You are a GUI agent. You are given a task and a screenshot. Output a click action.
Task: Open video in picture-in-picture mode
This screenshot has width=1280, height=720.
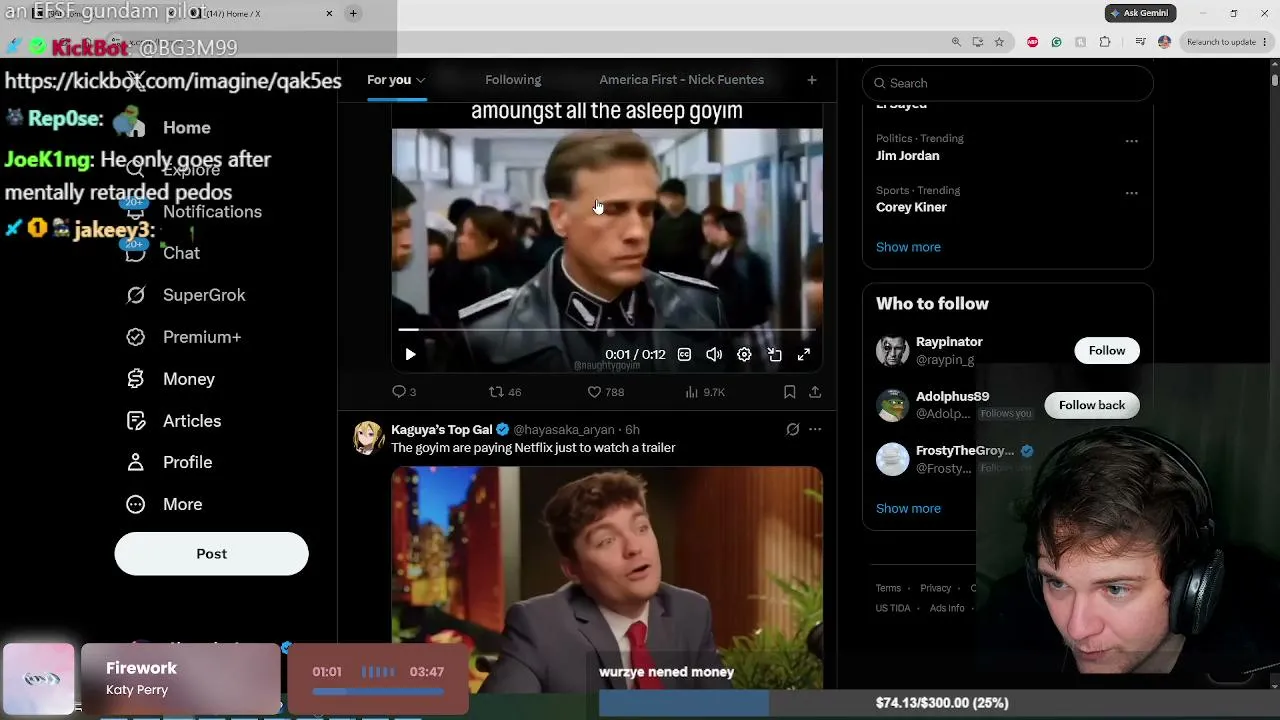(774, 354)
